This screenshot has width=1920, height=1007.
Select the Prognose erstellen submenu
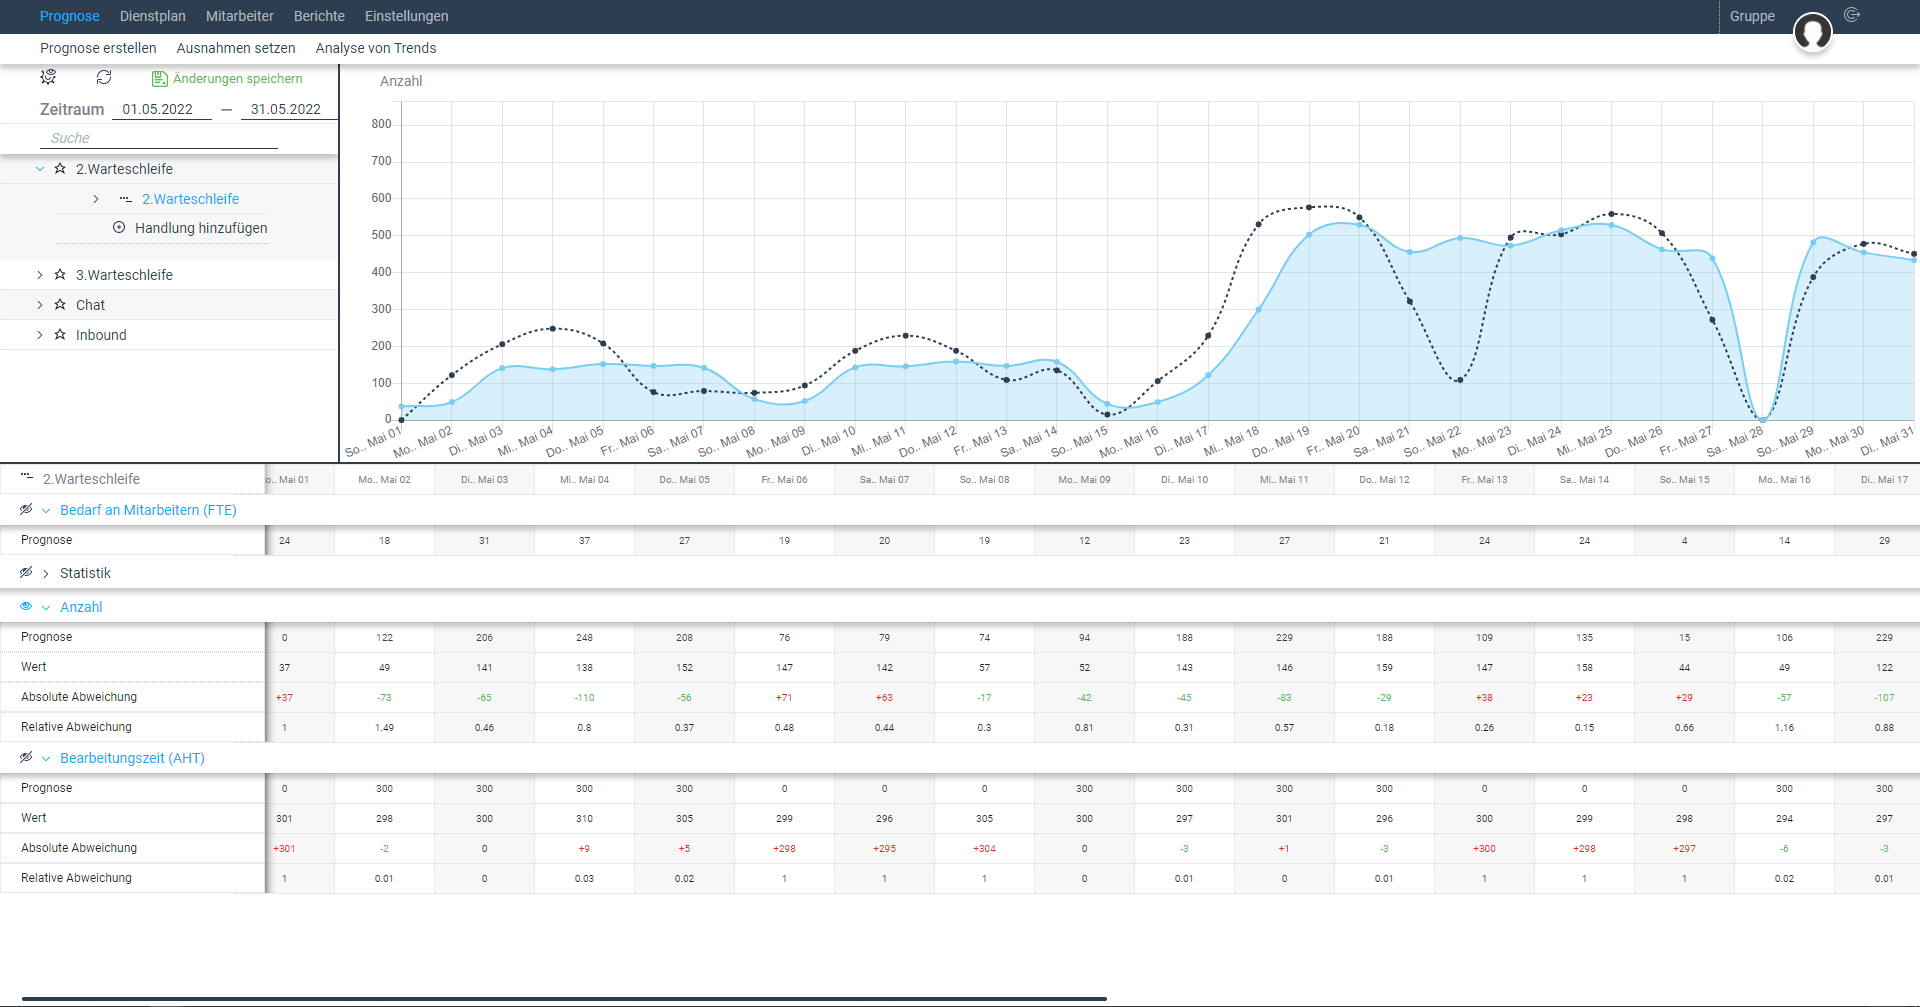[x=98, y=48]
